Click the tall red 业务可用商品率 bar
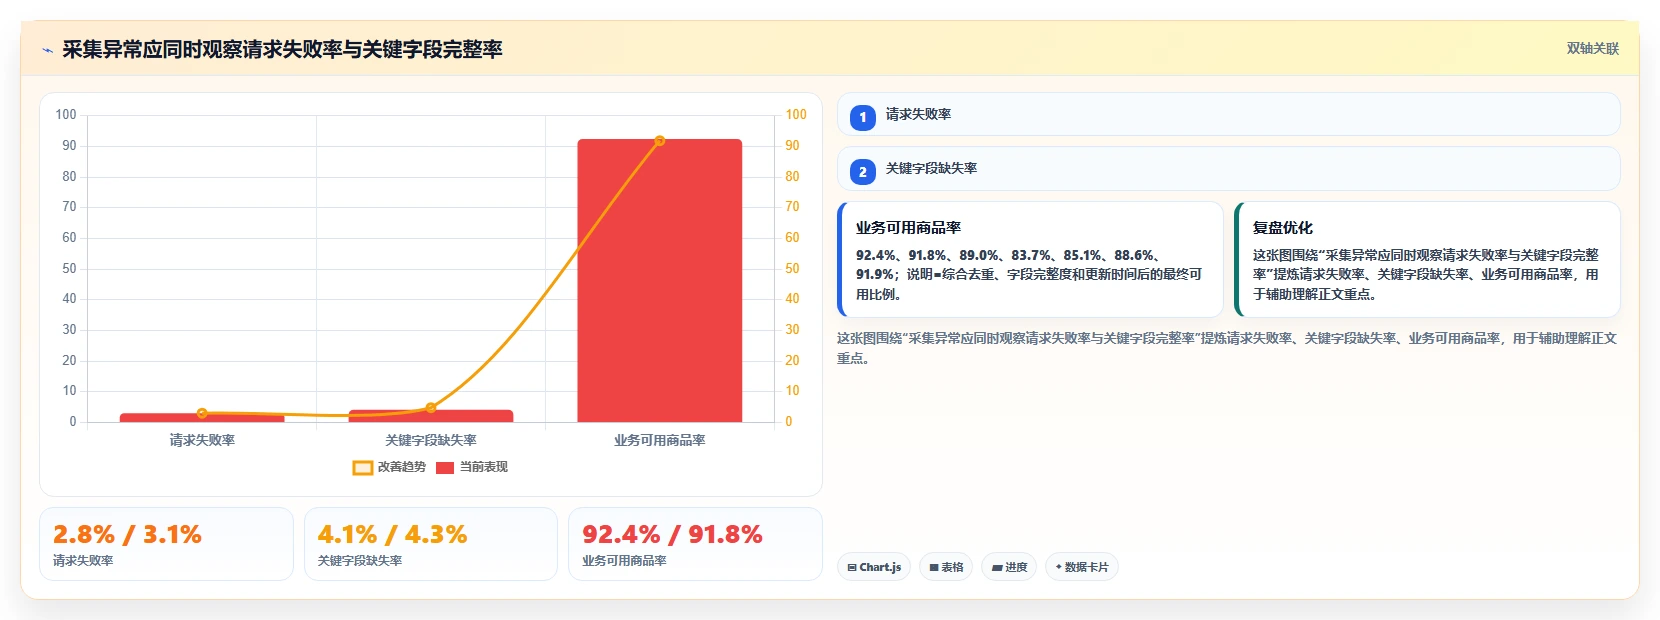Screen dimensions: 1660x620 point(660,281)
